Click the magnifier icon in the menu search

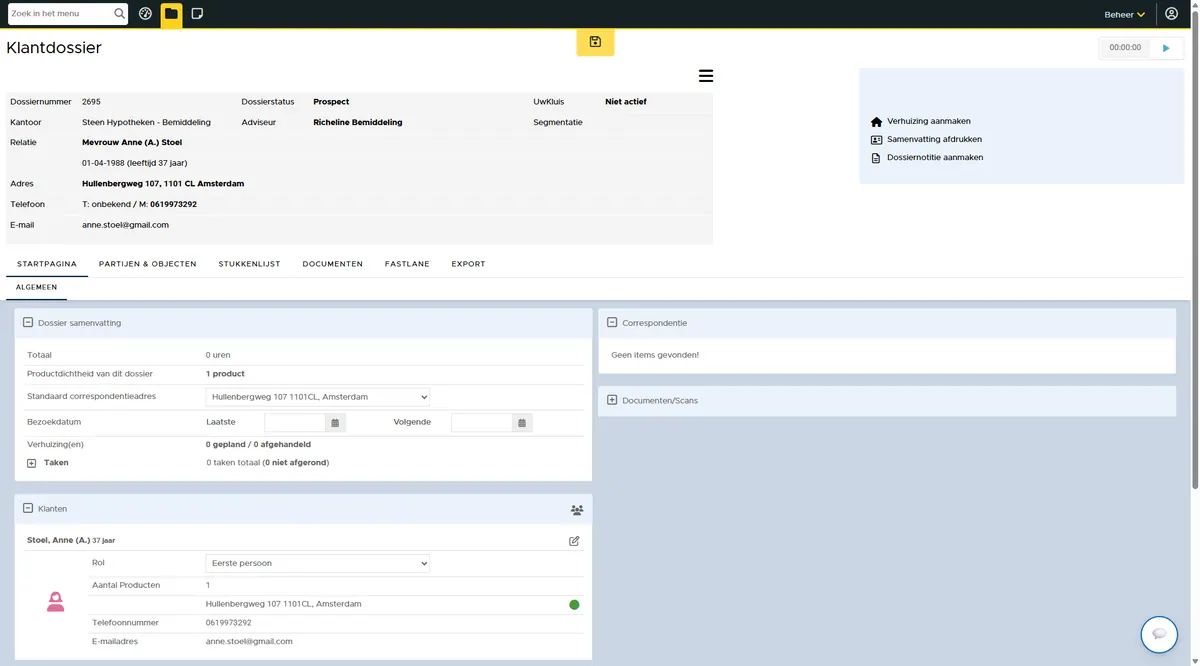120,14
